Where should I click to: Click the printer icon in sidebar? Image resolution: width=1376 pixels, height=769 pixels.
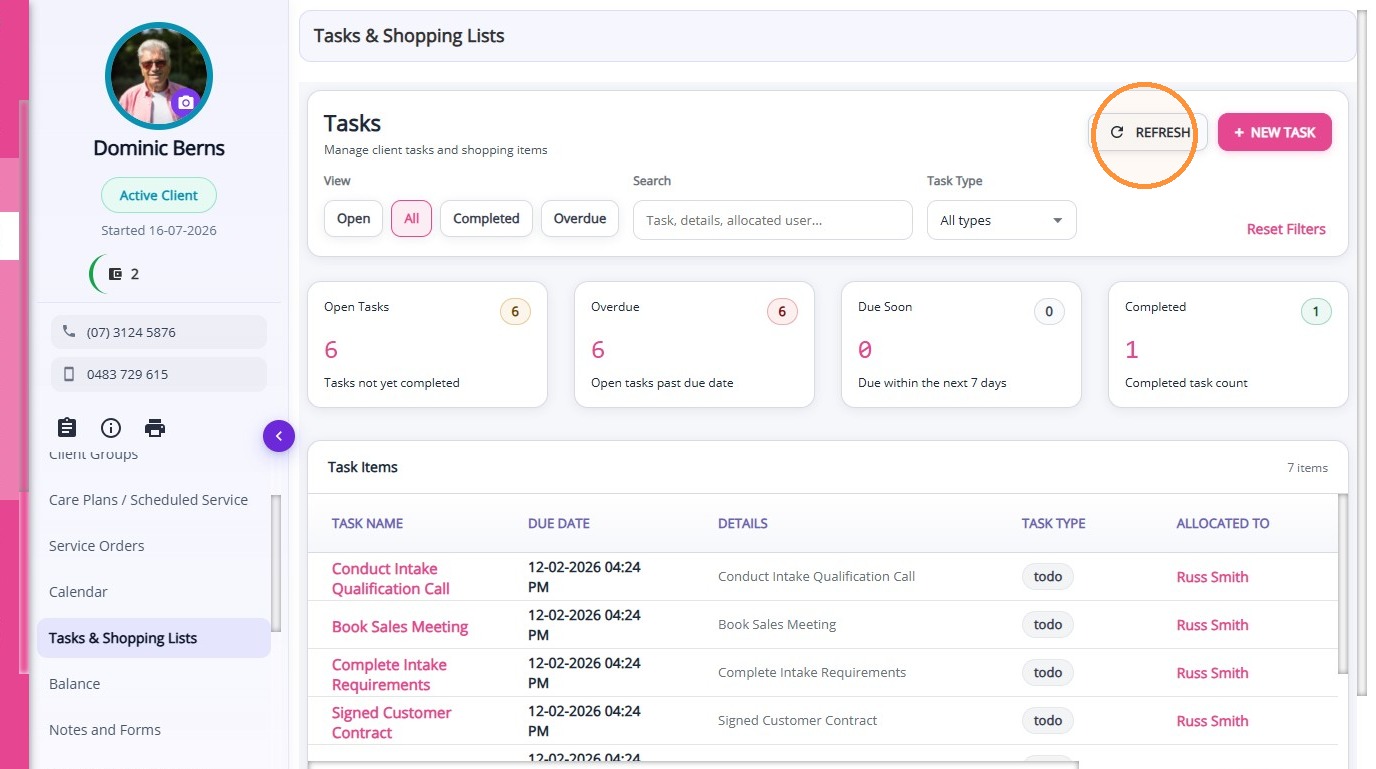(x=155, y=428)
